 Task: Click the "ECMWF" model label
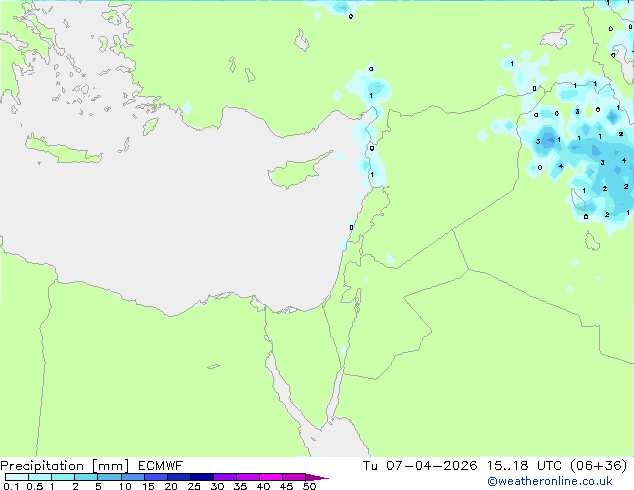[x=161, y=466]
